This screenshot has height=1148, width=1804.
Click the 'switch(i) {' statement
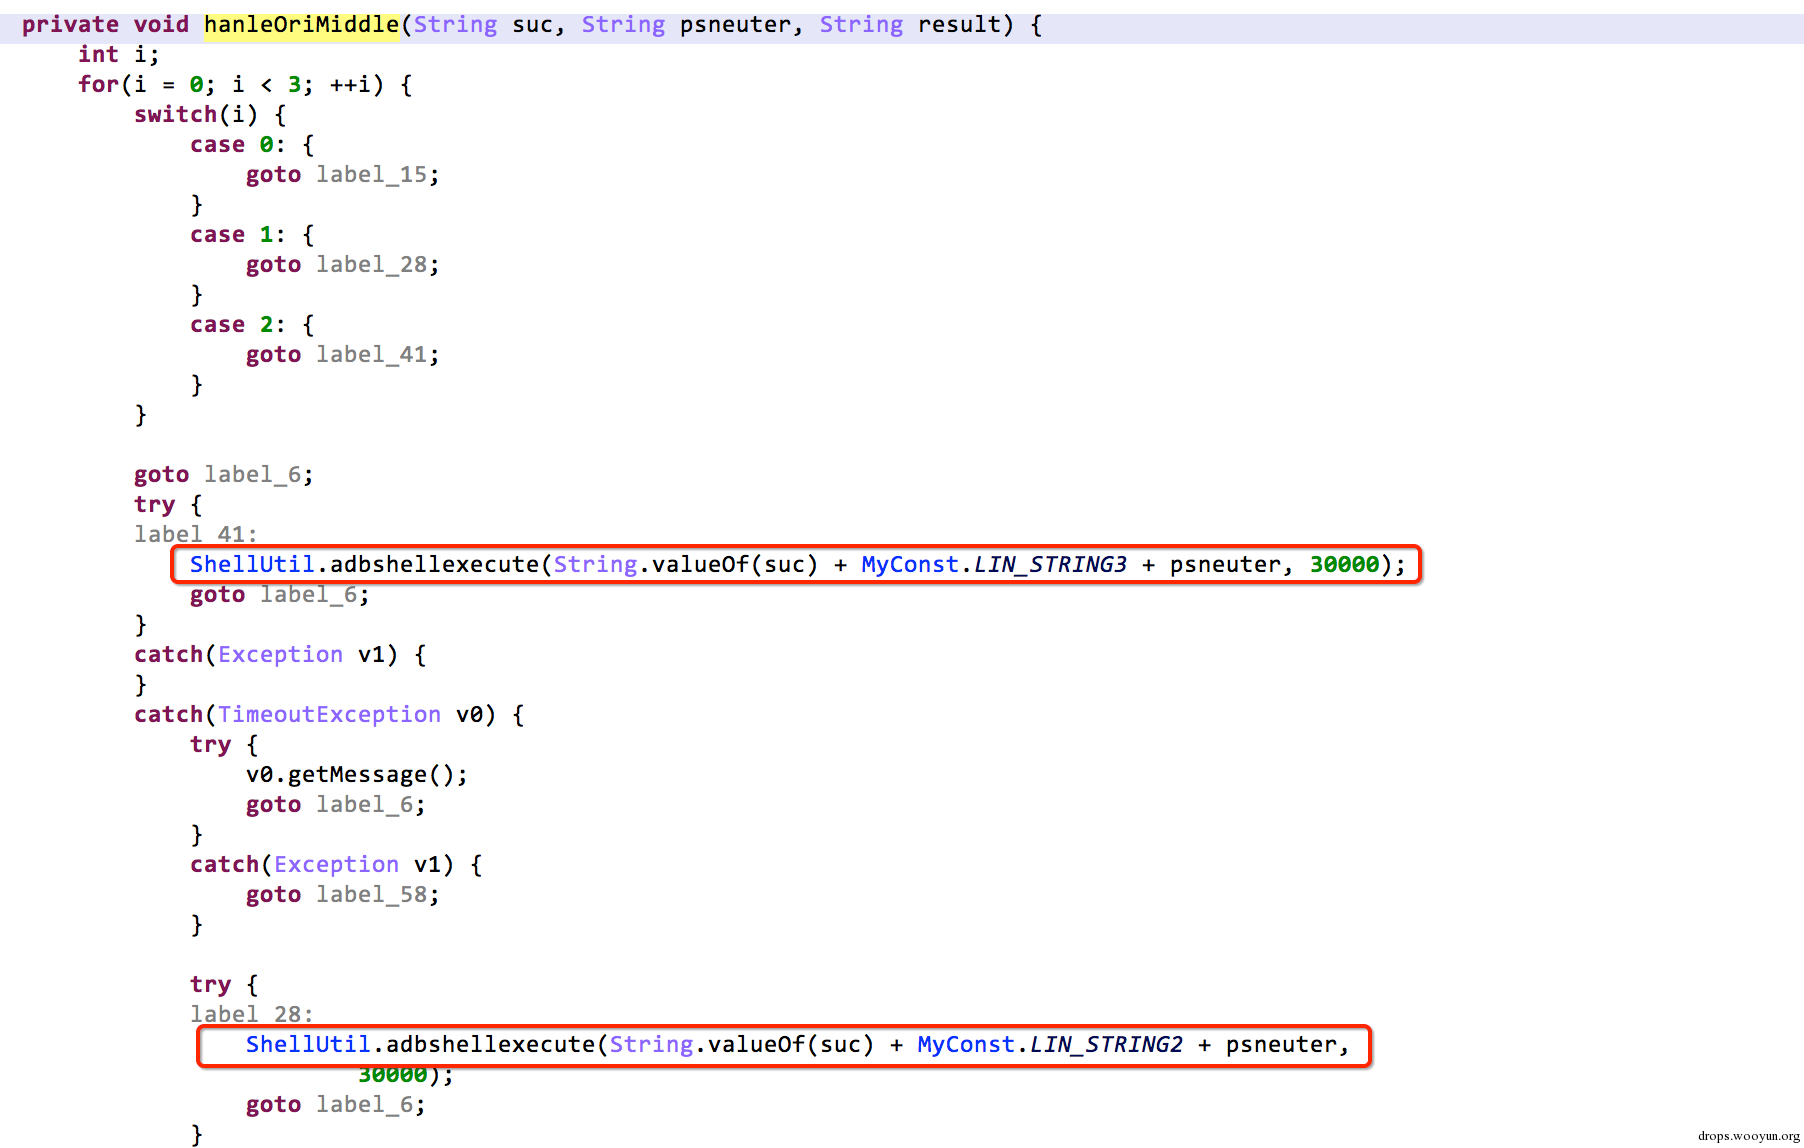(210, 115)
